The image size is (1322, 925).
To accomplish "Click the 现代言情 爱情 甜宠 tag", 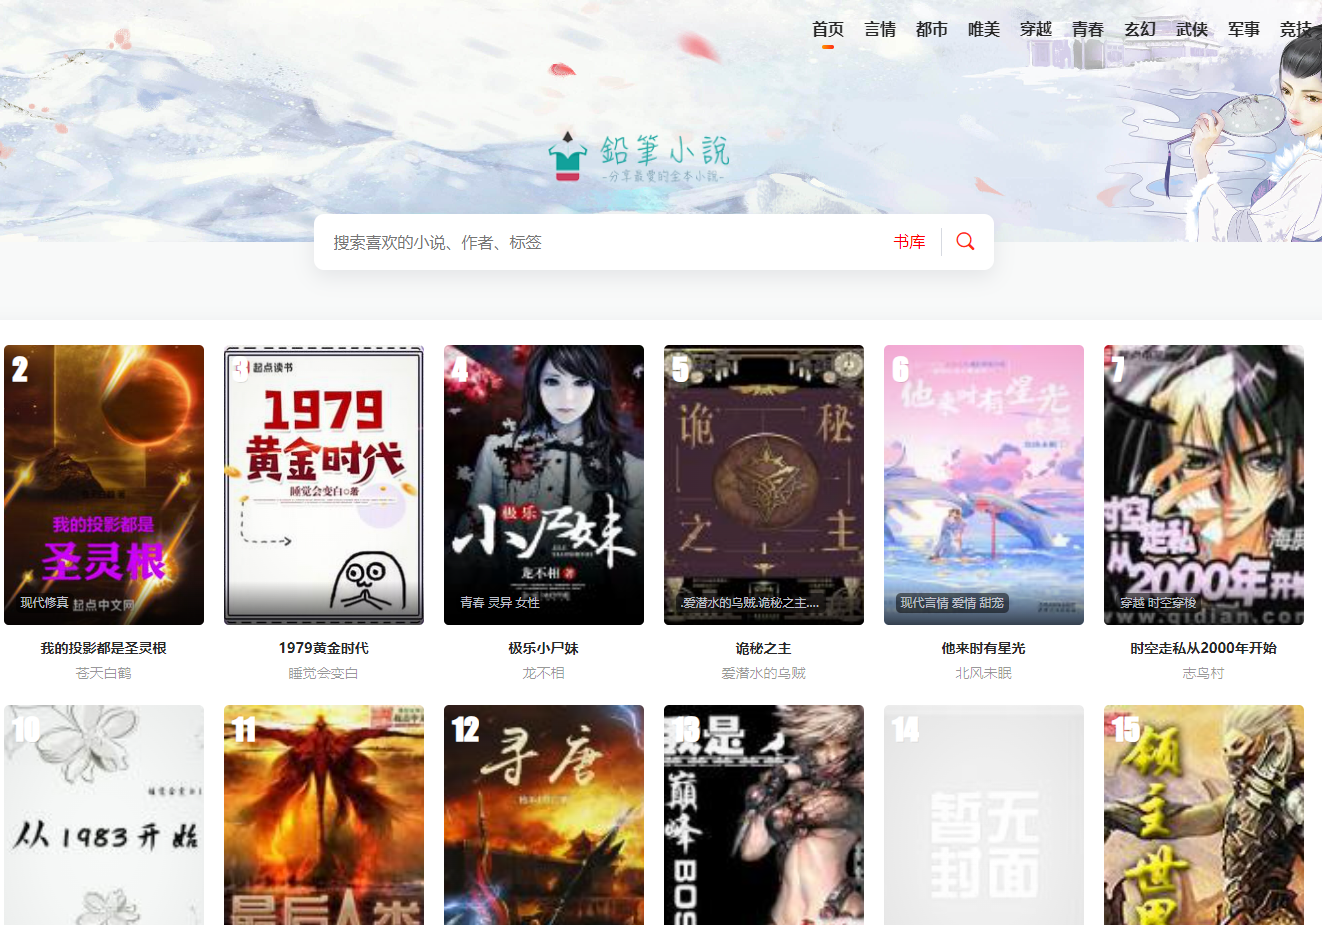I will pos(952,603).
